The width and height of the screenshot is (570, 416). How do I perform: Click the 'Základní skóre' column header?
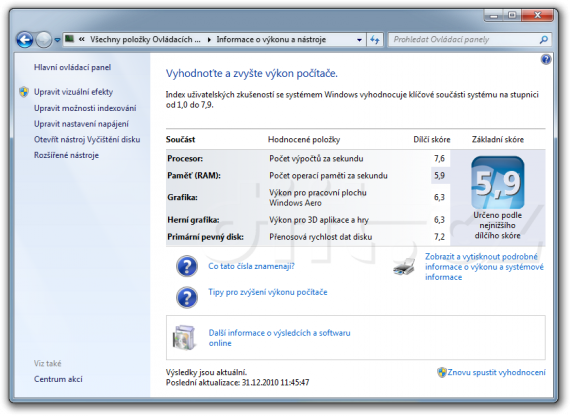click(498, 140)
